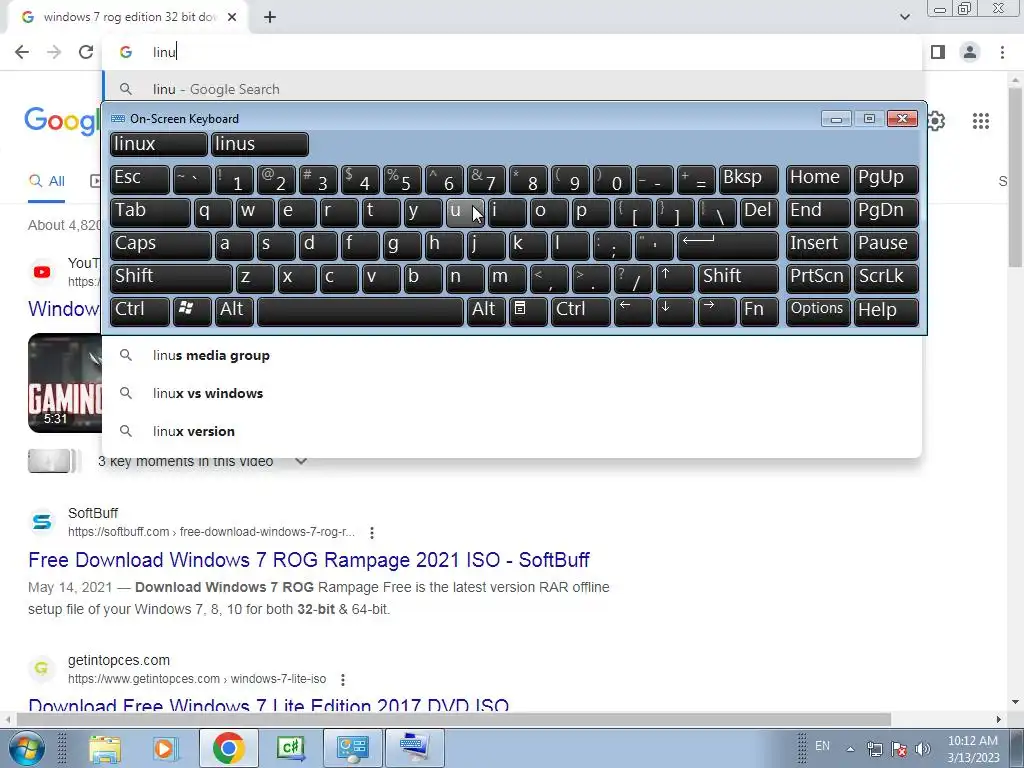
Task: Open 'Free Download Windows 7 ROG Rampage 2021 ISO' link
Action: [309, 560]
